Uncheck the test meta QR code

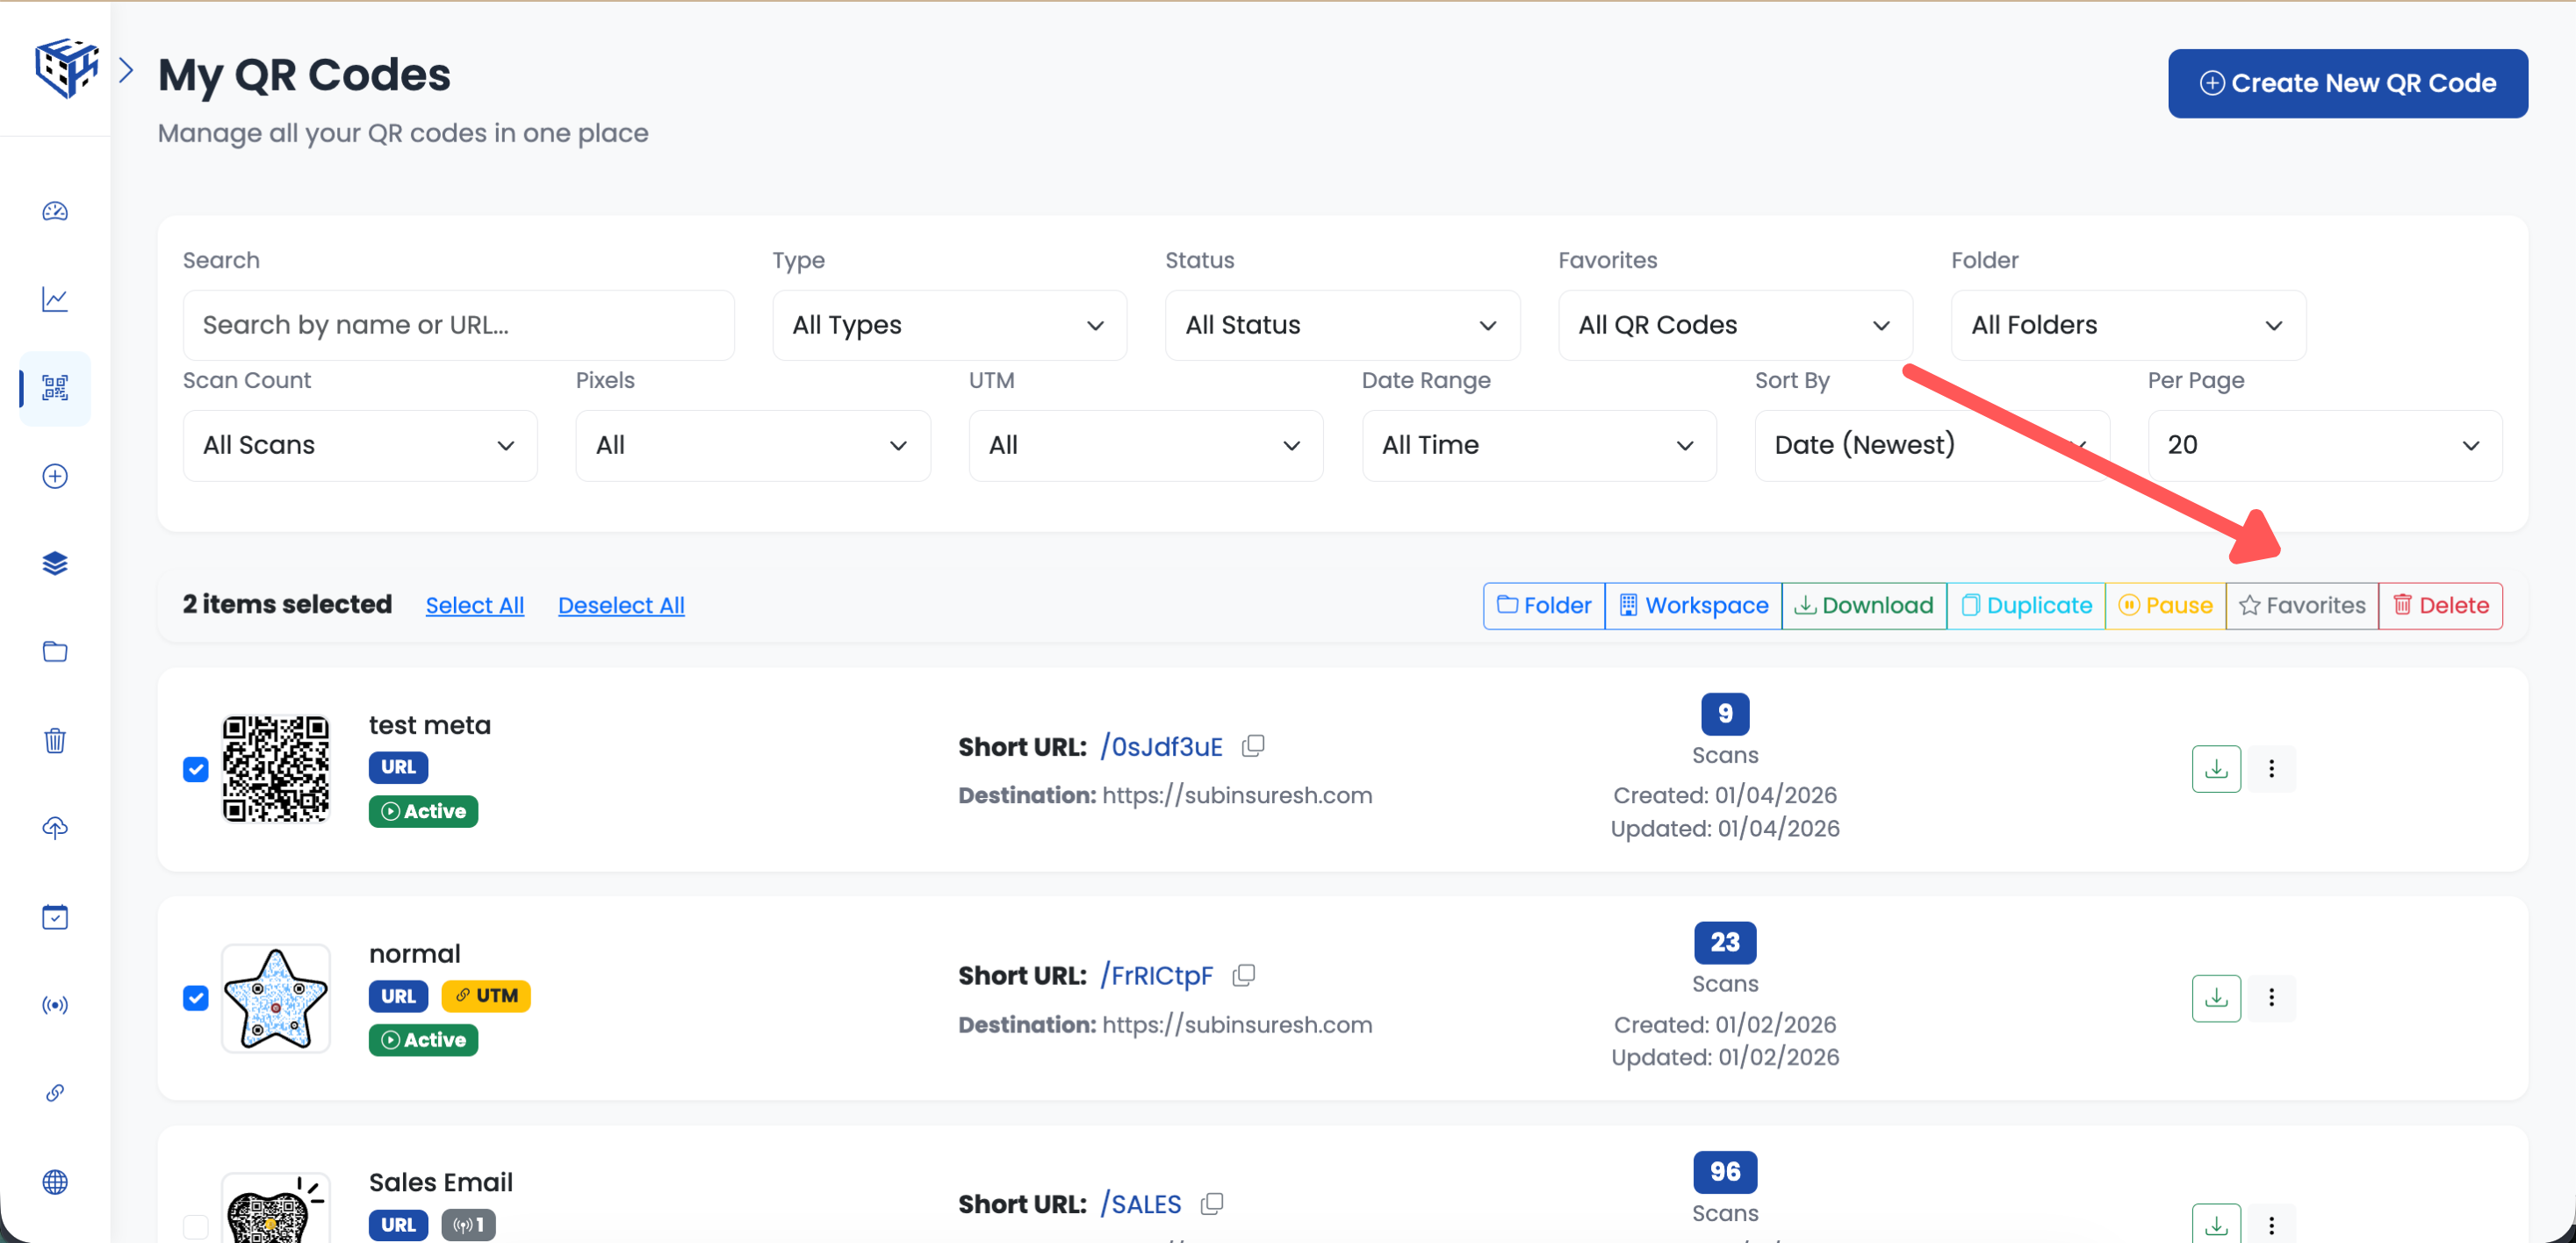(195, 769)
